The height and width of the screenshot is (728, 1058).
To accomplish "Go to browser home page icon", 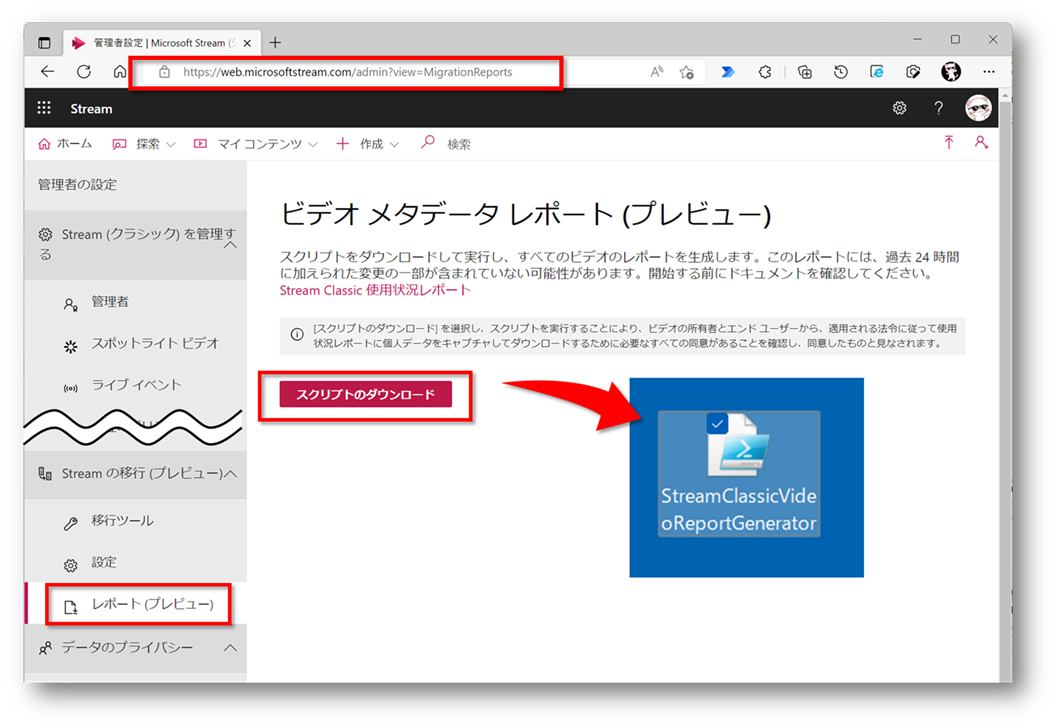I will (119, 72).
